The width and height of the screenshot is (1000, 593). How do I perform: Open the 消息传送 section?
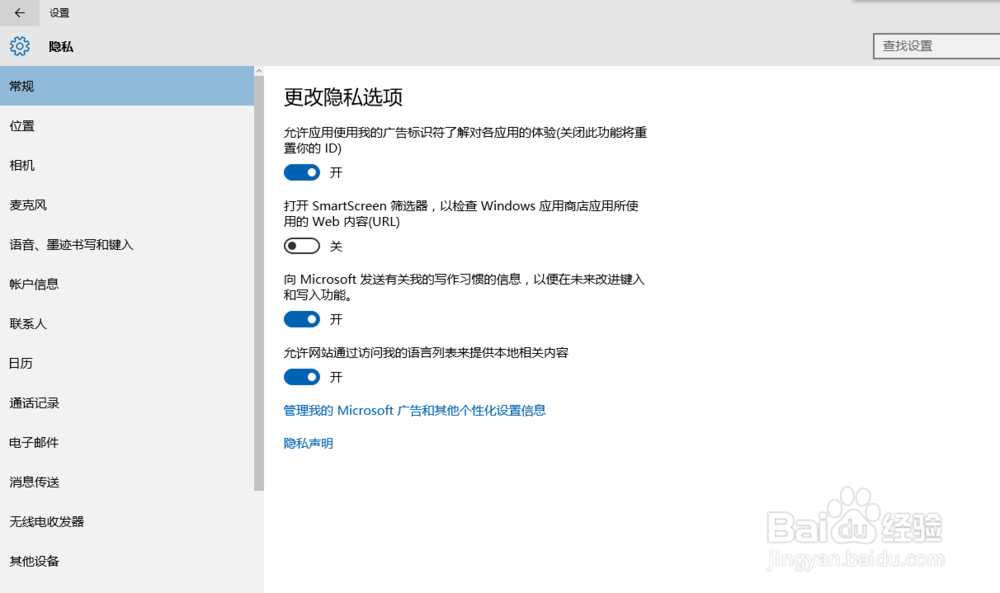pyautogui.click(x=127, y=481)
